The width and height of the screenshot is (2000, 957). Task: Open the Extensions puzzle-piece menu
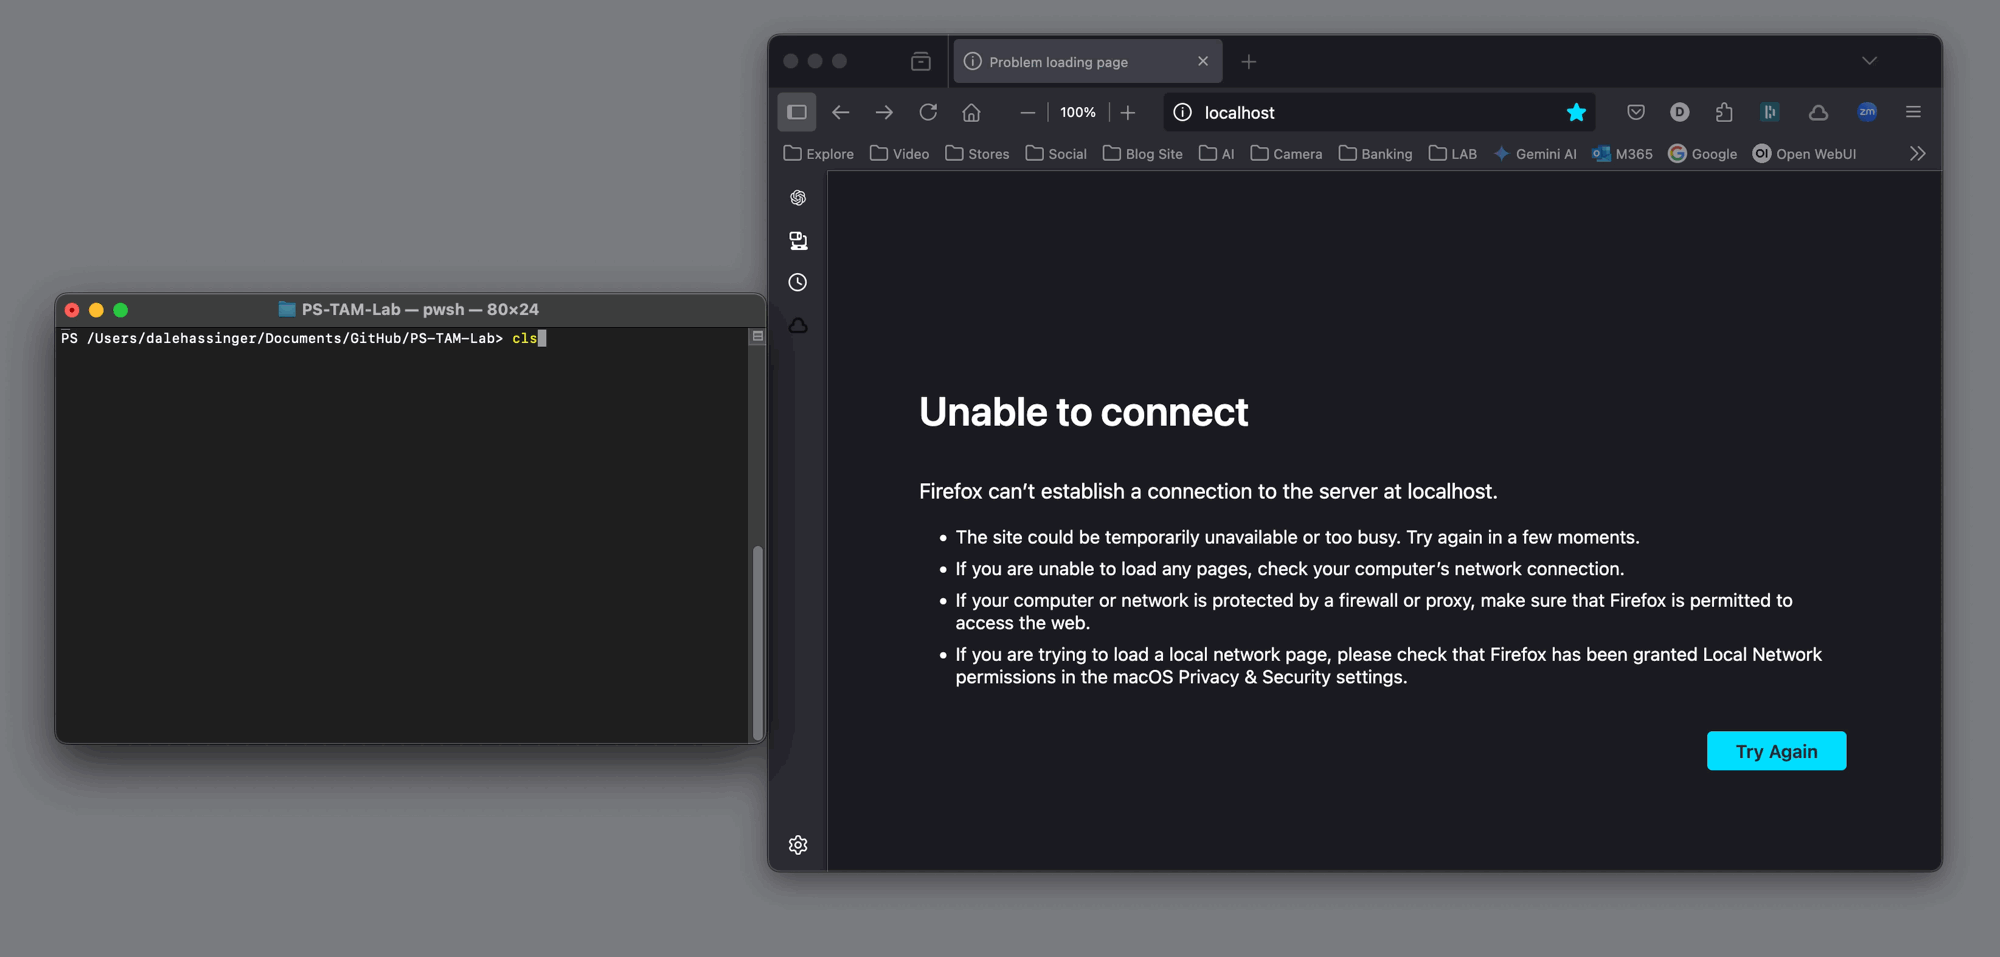click(x=1724, y=112)
